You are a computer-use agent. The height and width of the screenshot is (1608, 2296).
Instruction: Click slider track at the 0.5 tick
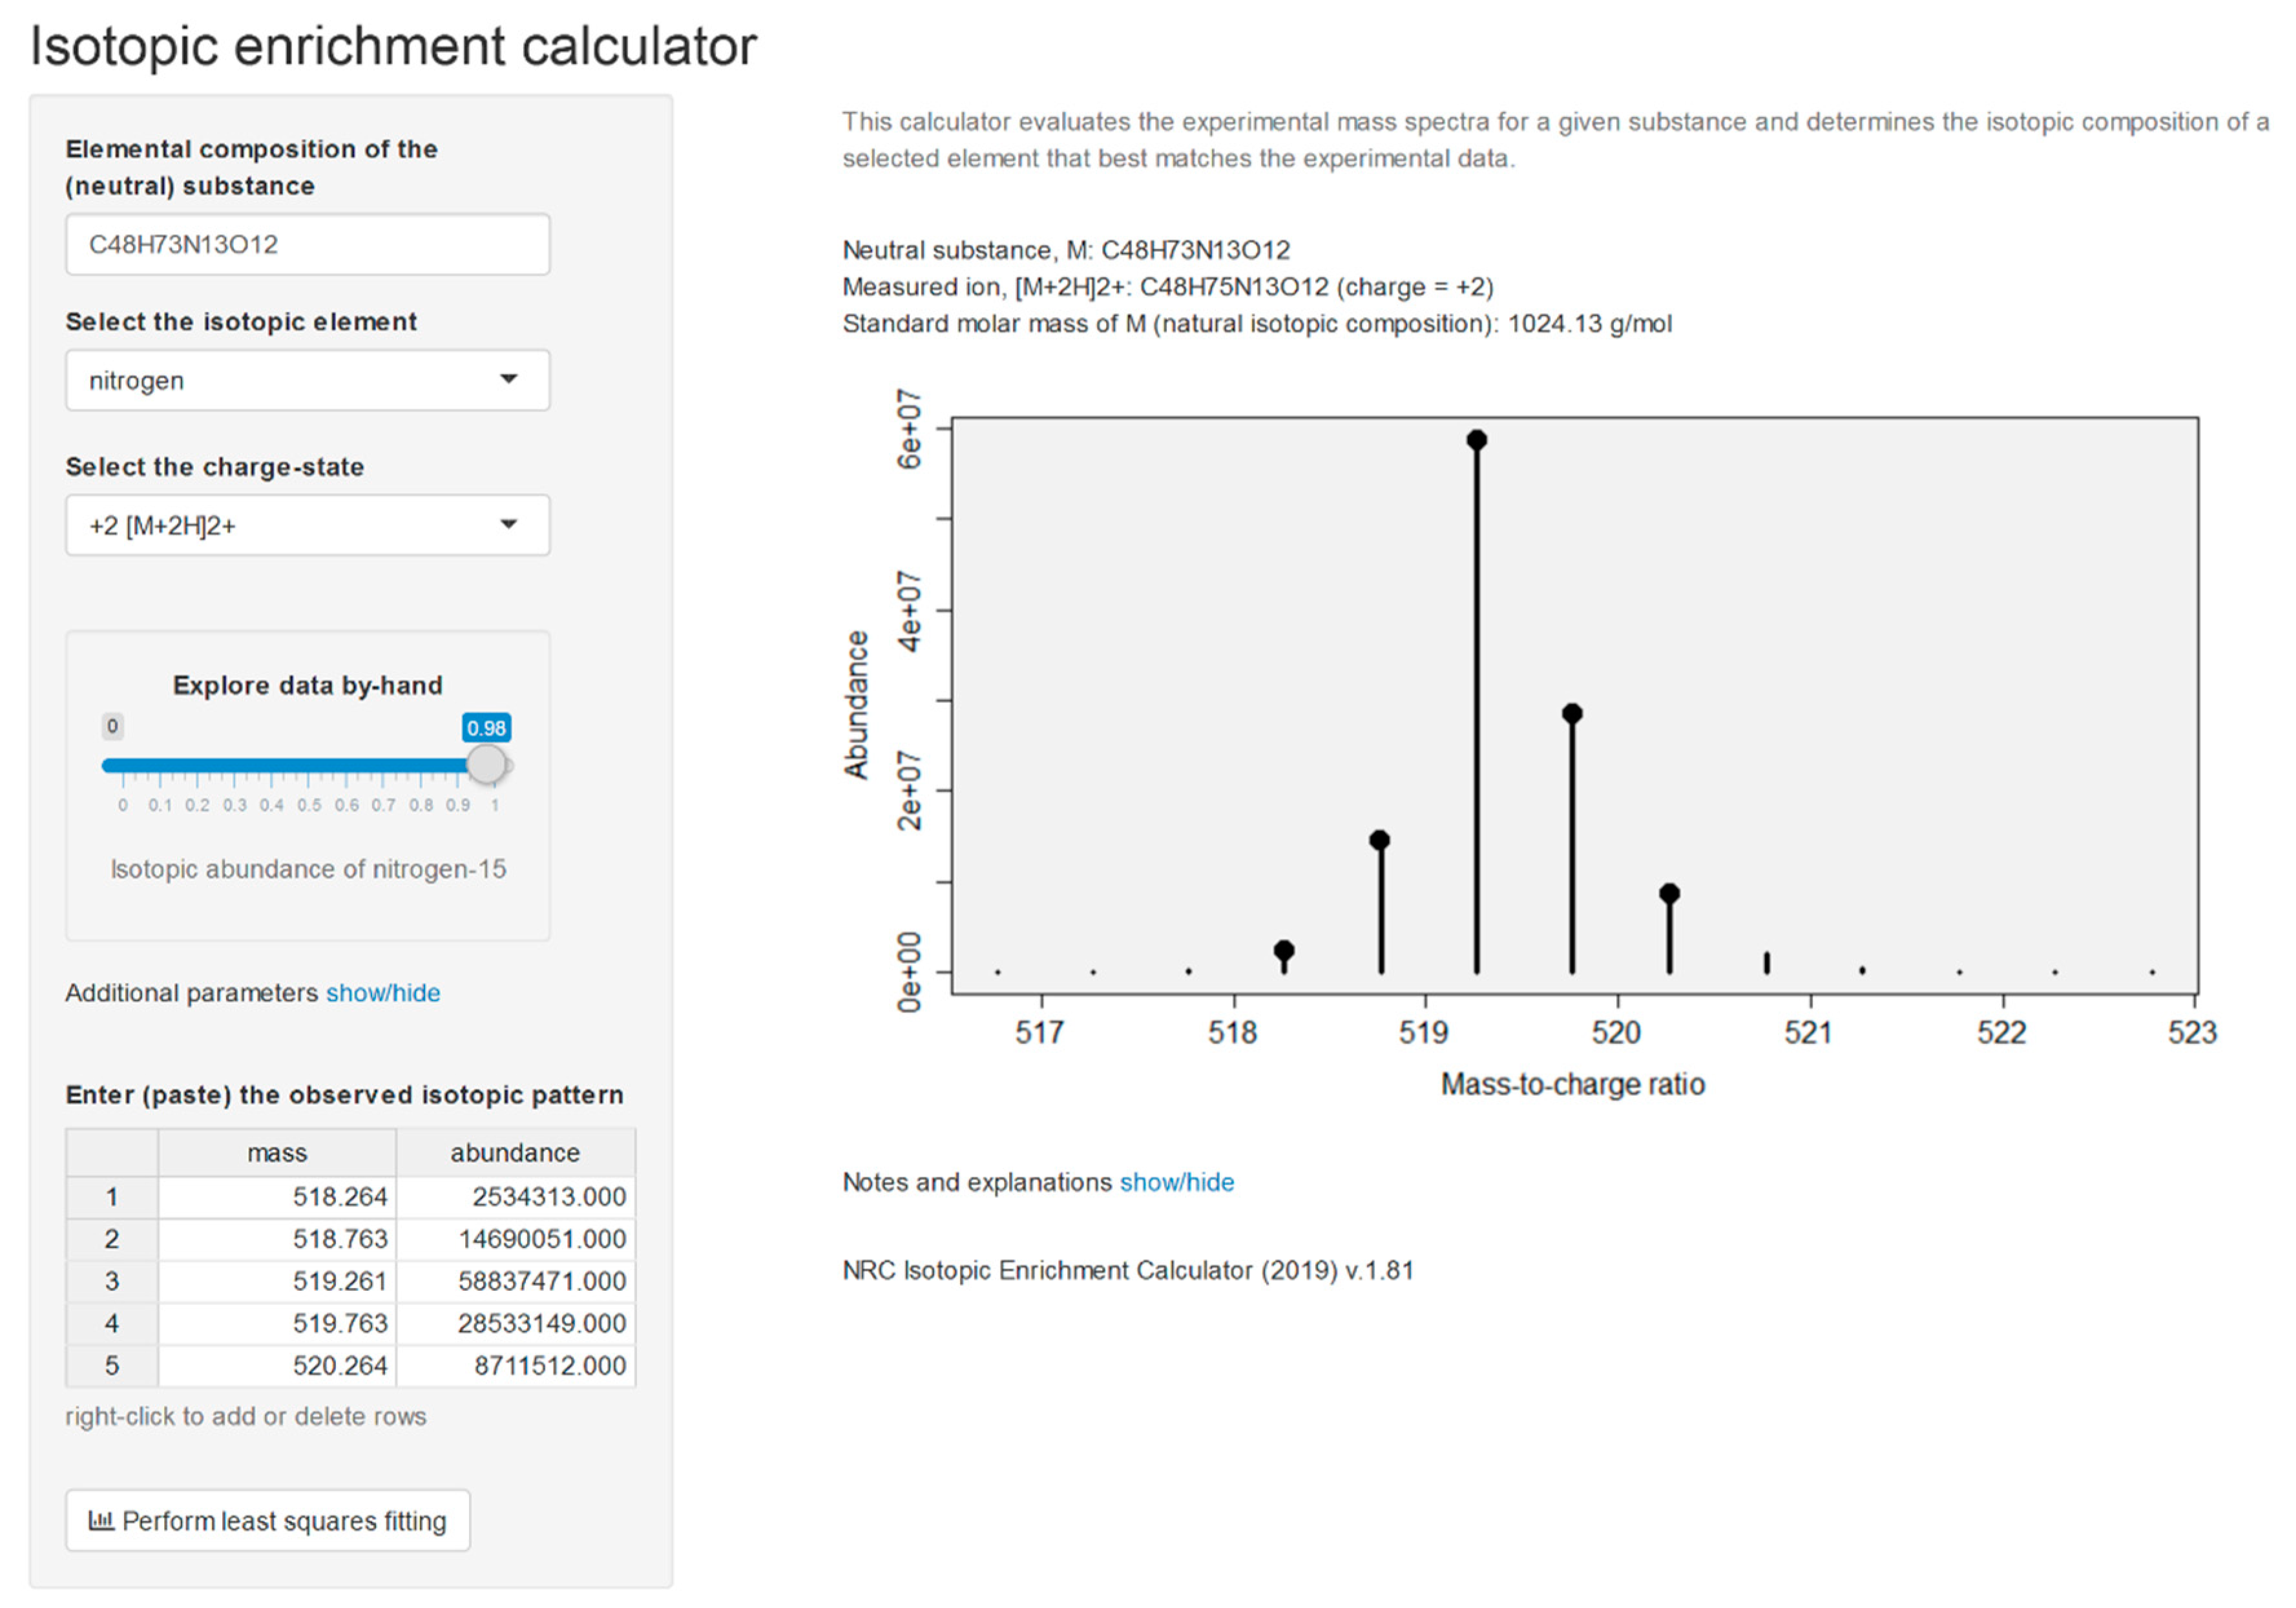(309, 766)
